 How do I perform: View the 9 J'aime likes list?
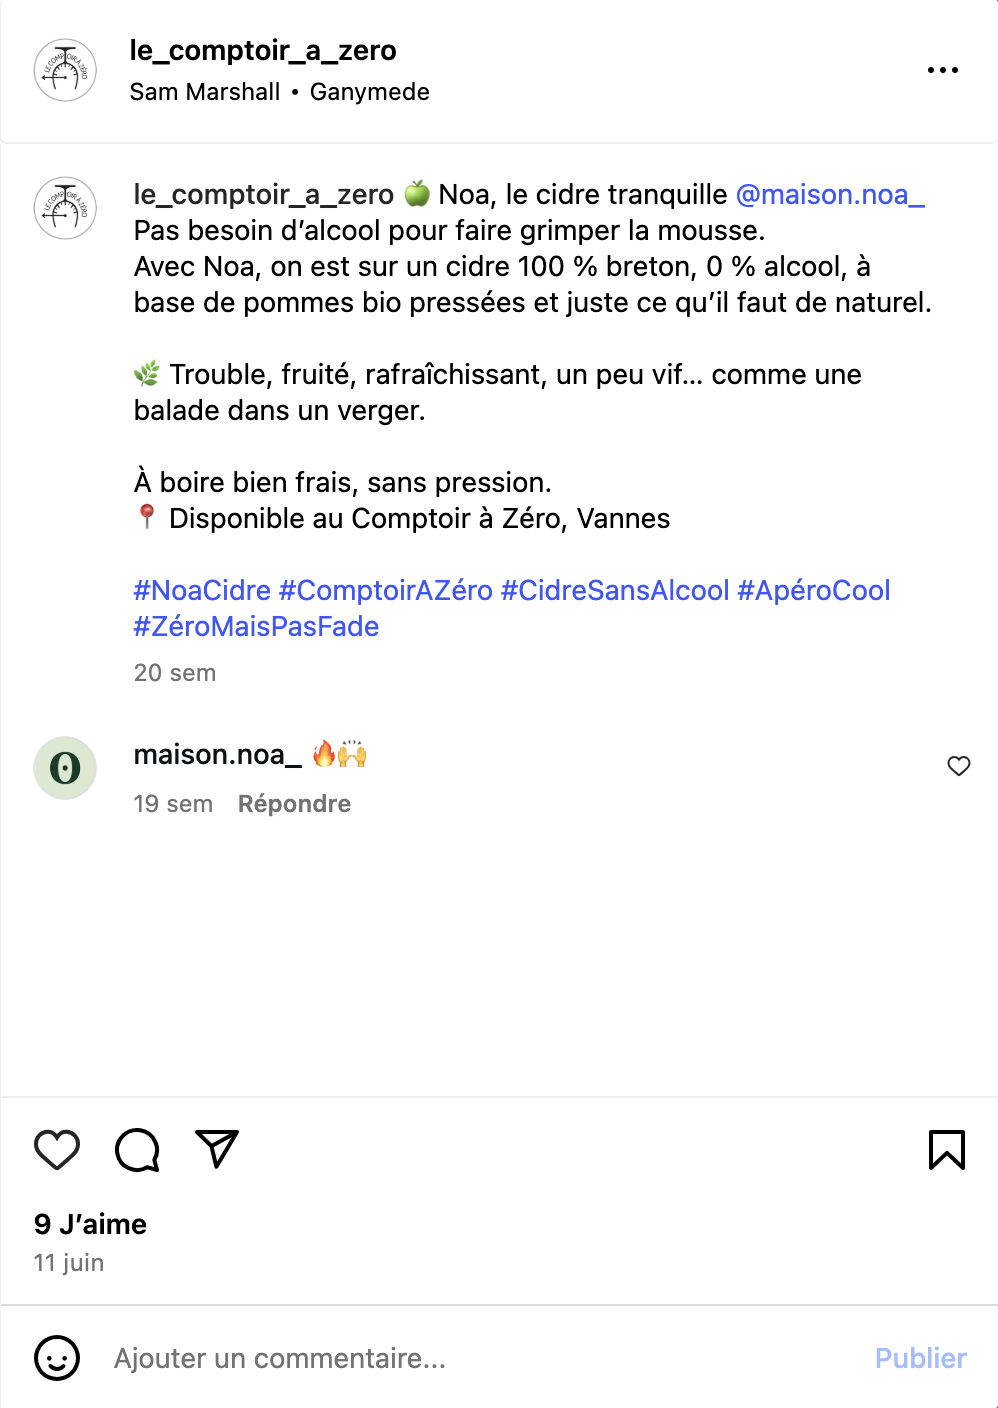coord(90,1224)
